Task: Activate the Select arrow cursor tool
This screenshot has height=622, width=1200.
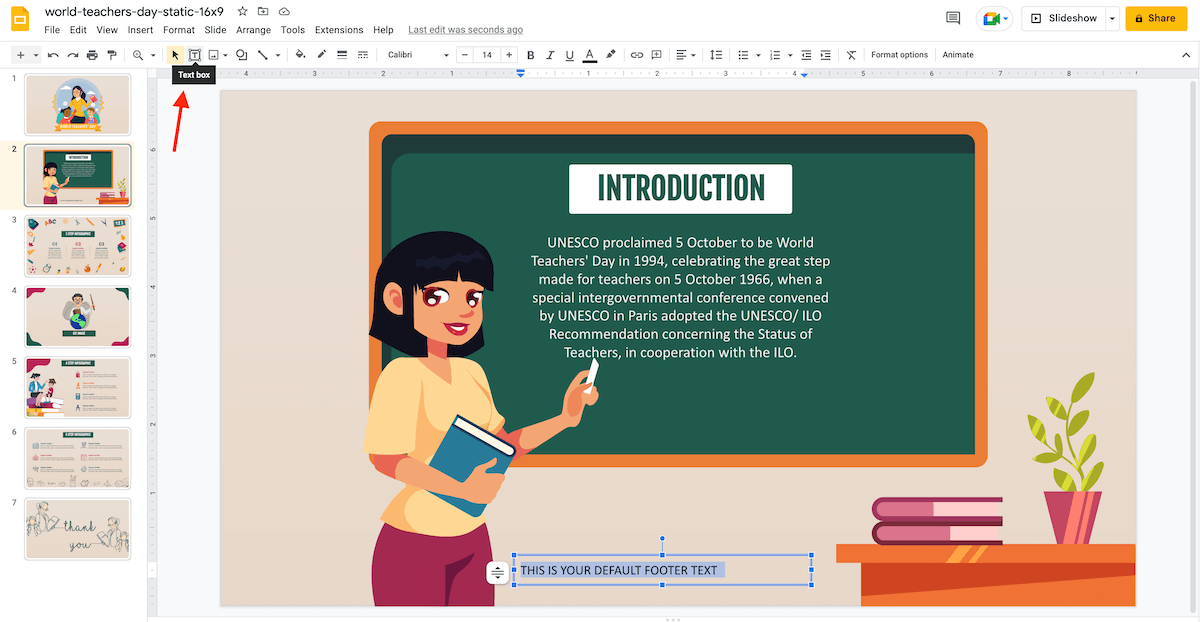Action: [x=176, y=55]
